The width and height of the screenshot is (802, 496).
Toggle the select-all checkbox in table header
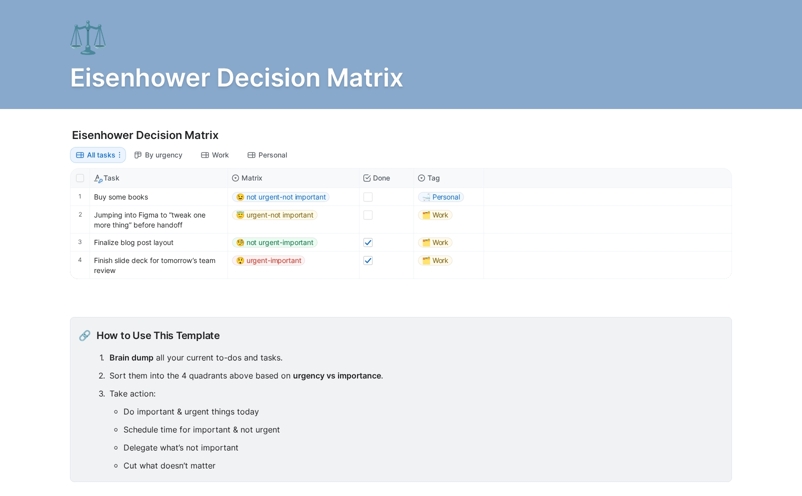click(x=80, y=178)
